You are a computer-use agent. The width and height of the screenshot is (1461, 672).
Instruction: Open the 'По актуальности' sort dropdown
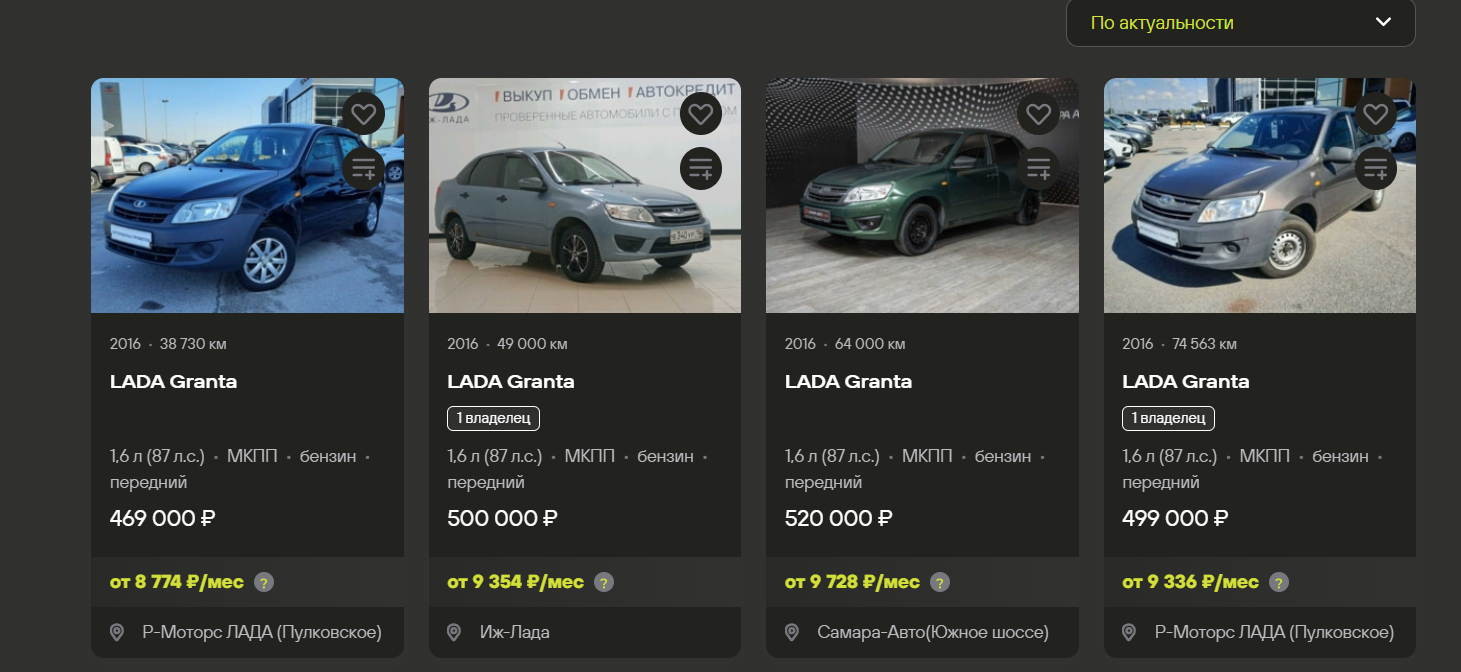pyautogui.click(x=1240, y=22)
